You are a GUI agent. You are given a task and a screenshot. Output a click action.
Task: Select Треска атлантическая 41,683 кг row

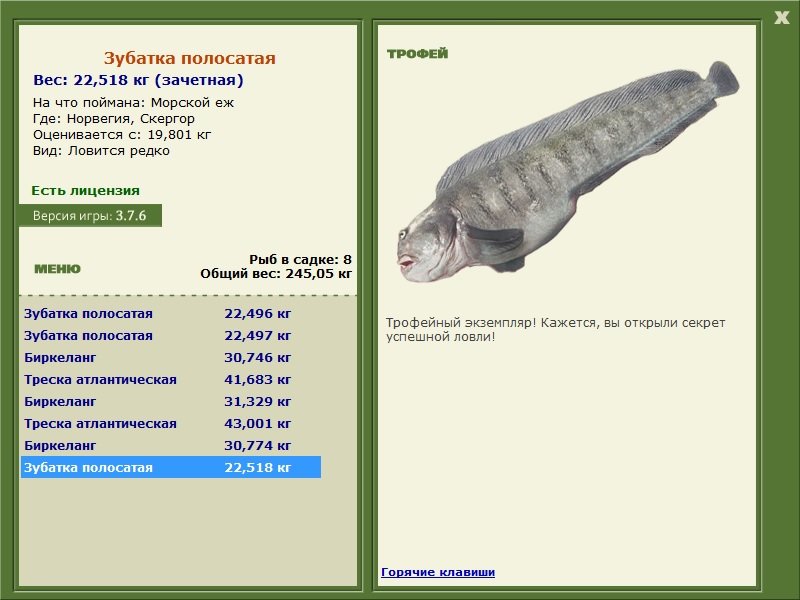pyautogui.click(x=171, y=379)
